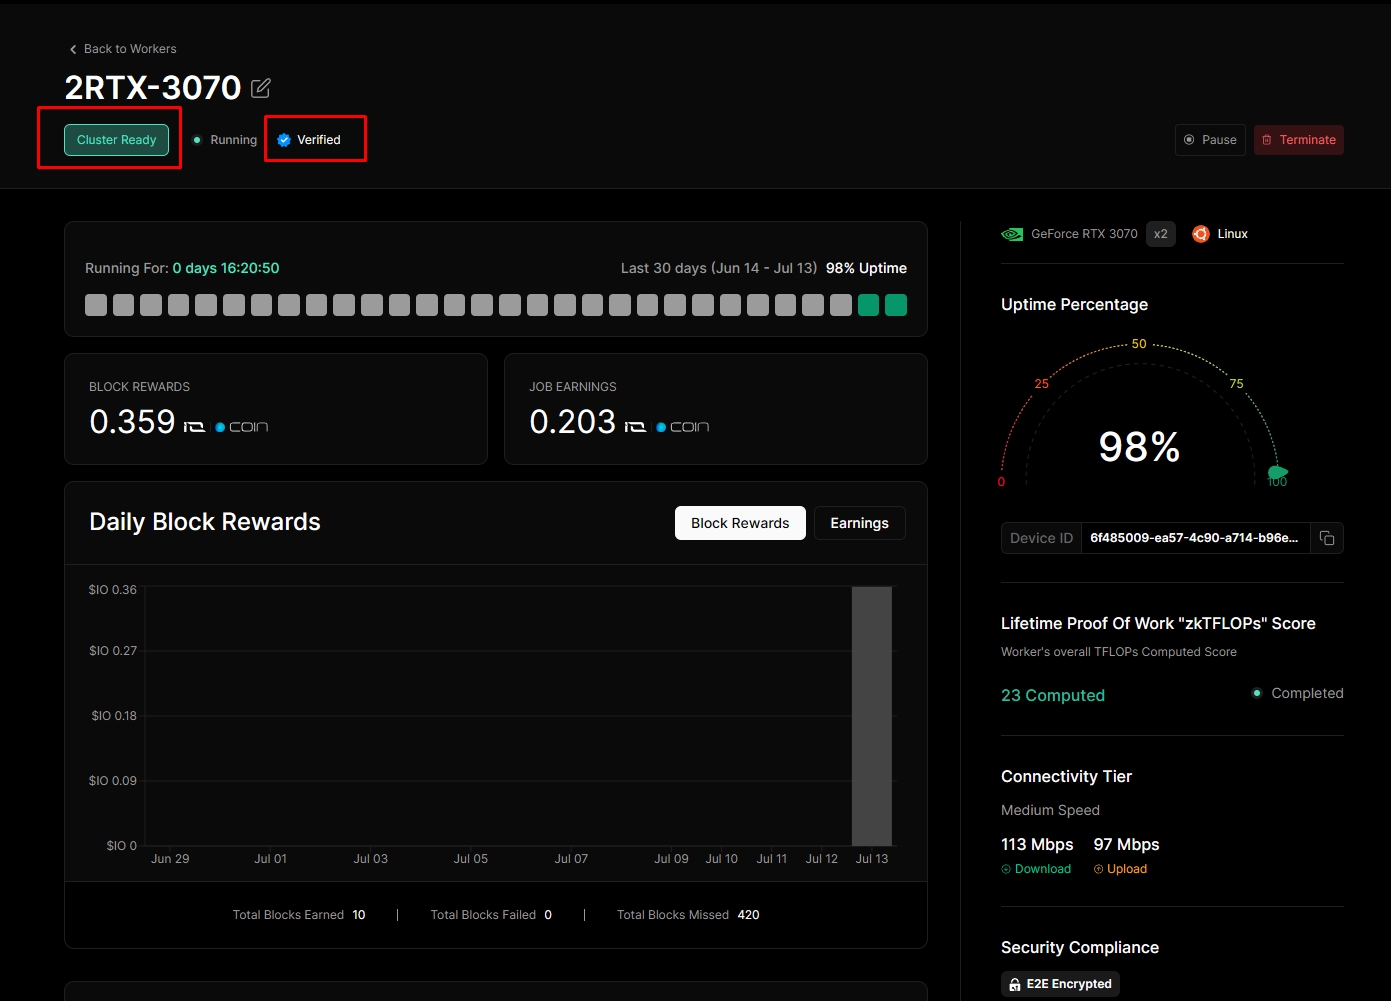Click the first gray uptime day square
1391x1001 pixels.
(x=96, y=305)
